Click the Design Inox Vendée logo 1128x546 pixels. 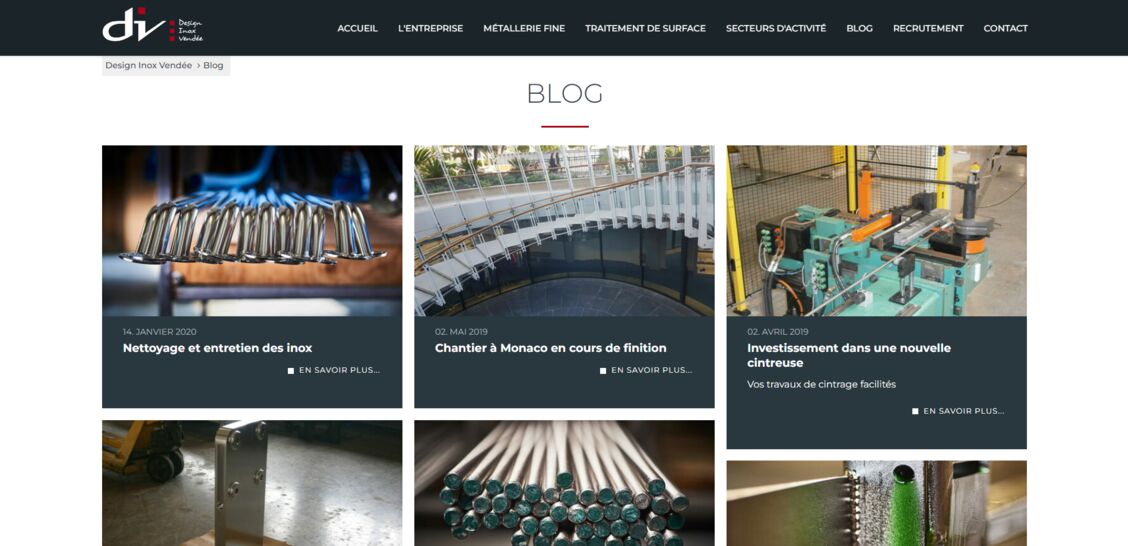pos(153,25)
